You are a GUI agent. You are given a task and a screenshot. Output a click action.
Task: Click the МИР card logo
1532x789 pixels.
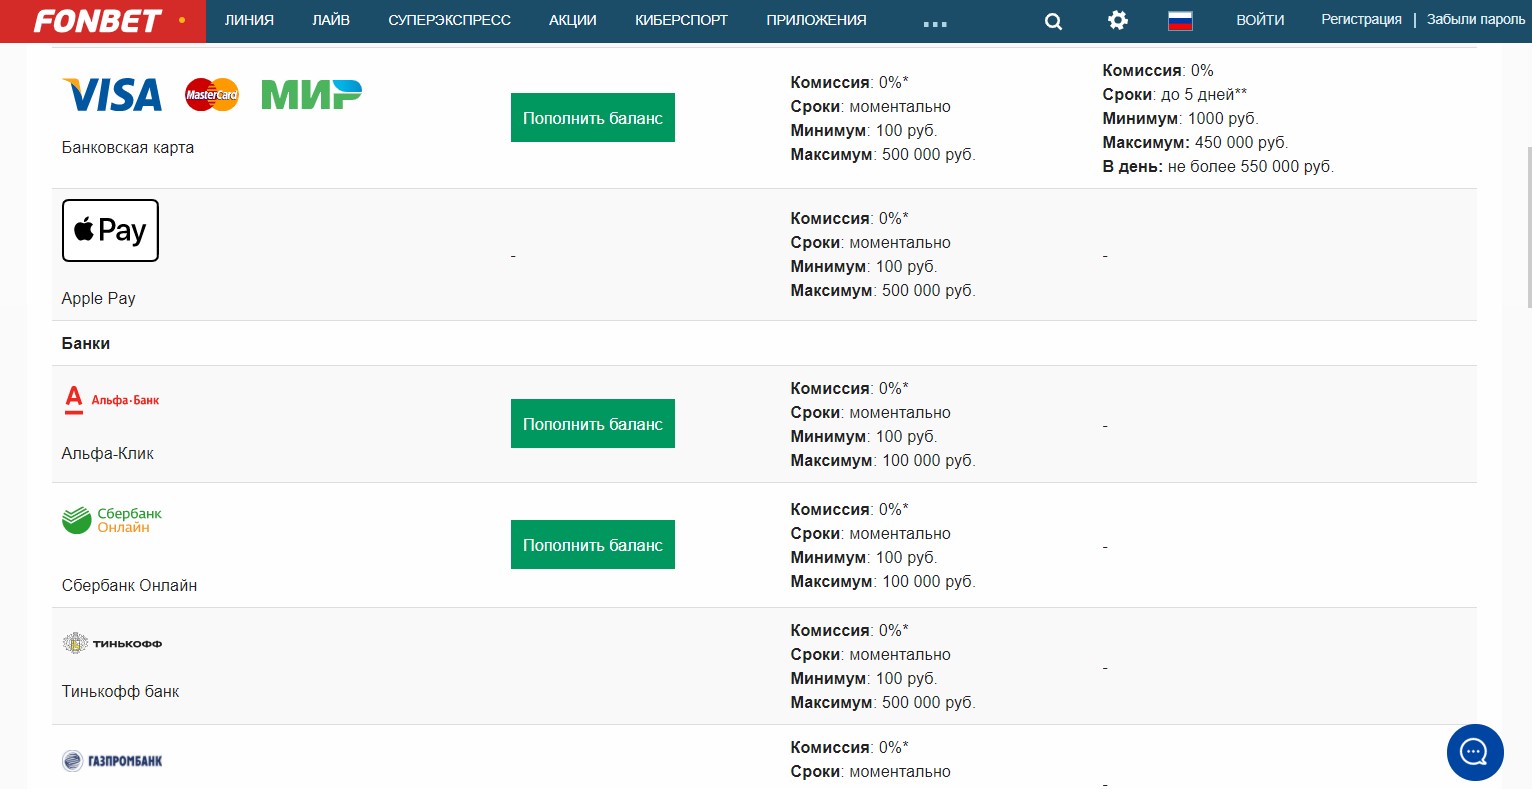[311, 95]
